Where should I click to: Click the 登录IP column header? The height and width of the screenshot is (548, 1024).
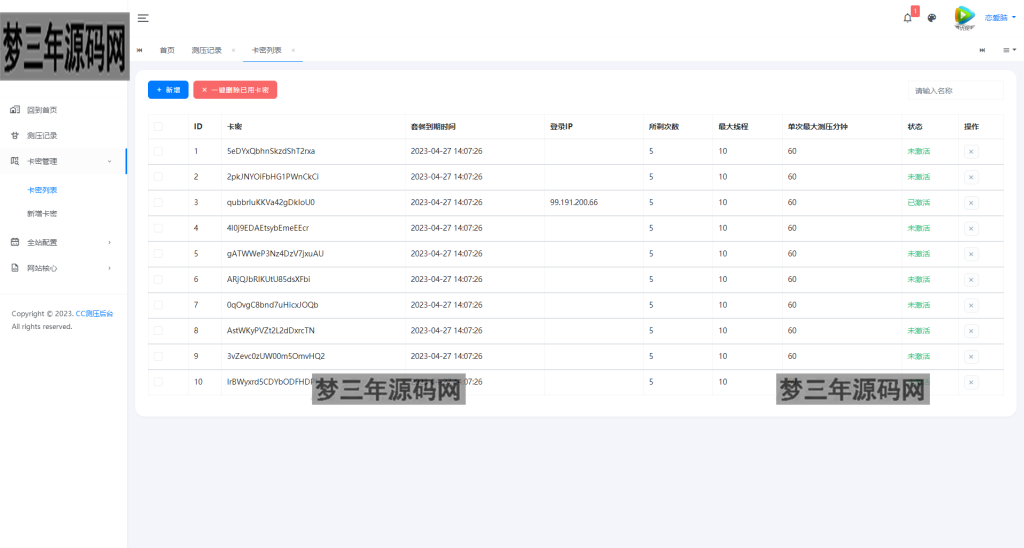click(x=561, y=127)
